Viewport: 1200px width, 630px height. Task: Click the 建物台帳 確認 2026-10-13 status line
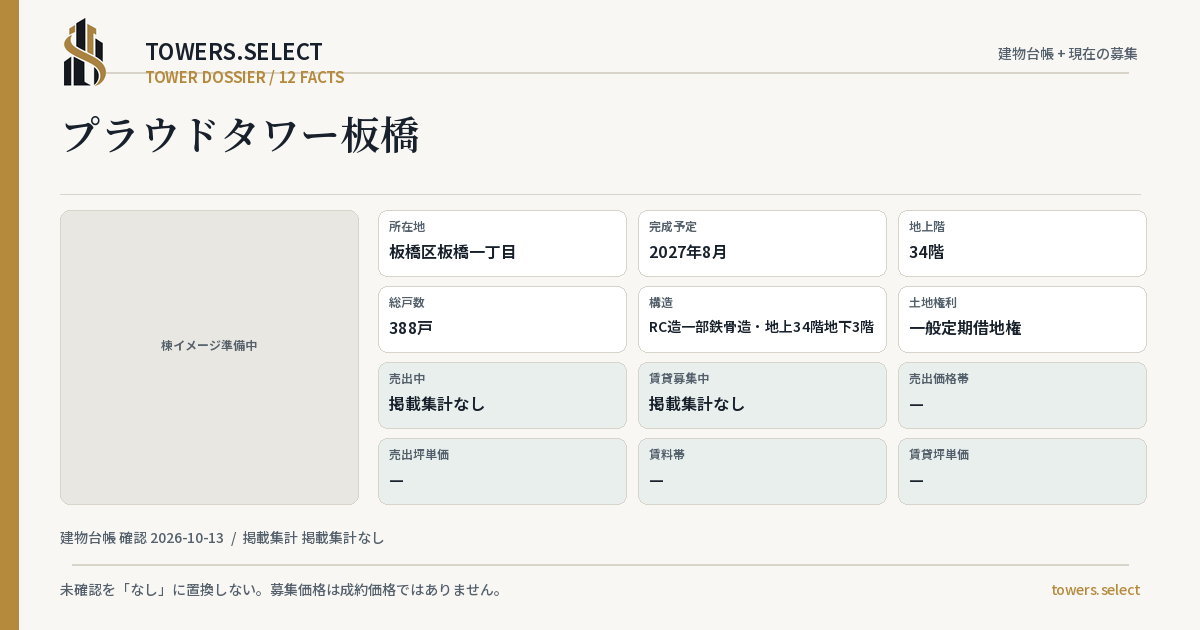coord(222,538)
